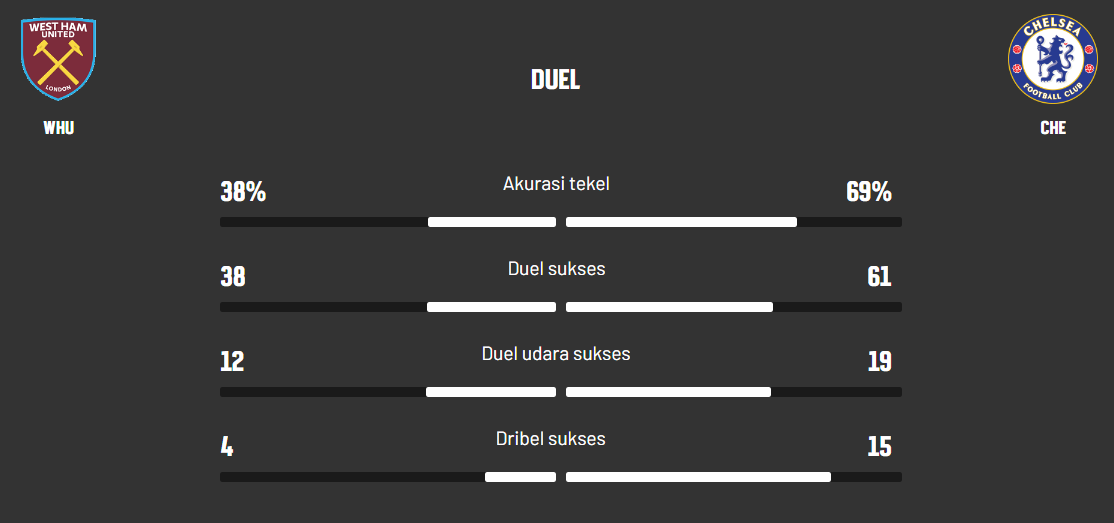
Task: Click the DUEL section heading
Action: tap(556, 80)
